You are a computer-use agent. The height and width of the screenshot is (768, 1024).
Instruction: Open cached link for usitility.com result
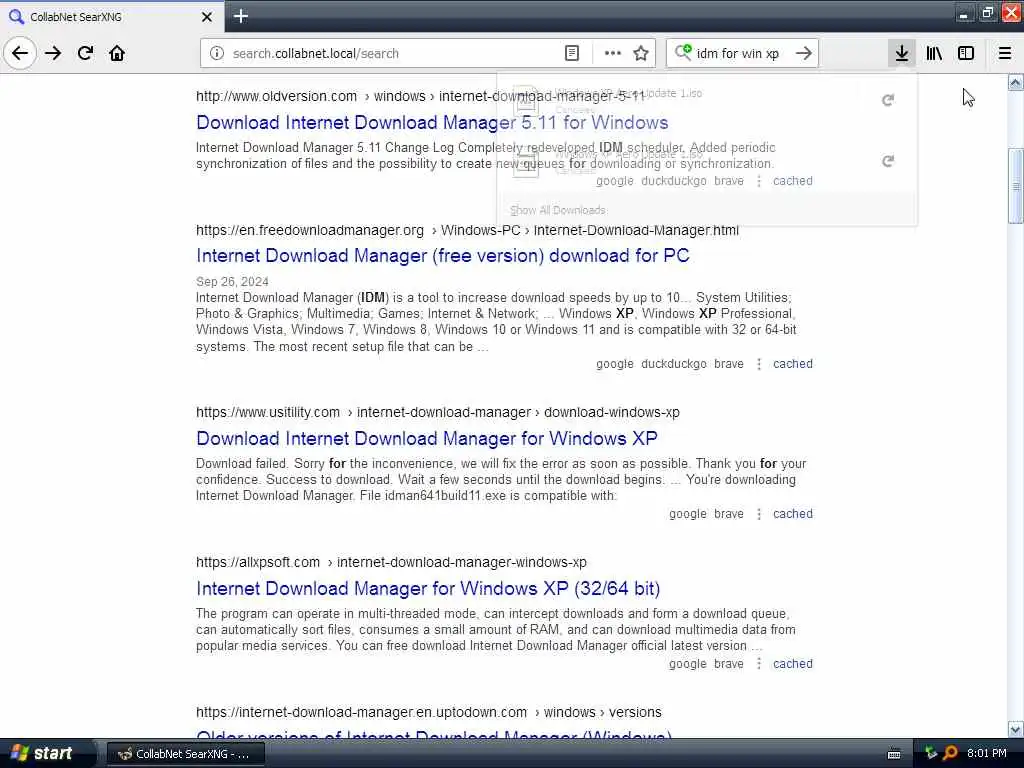point(793,514)
